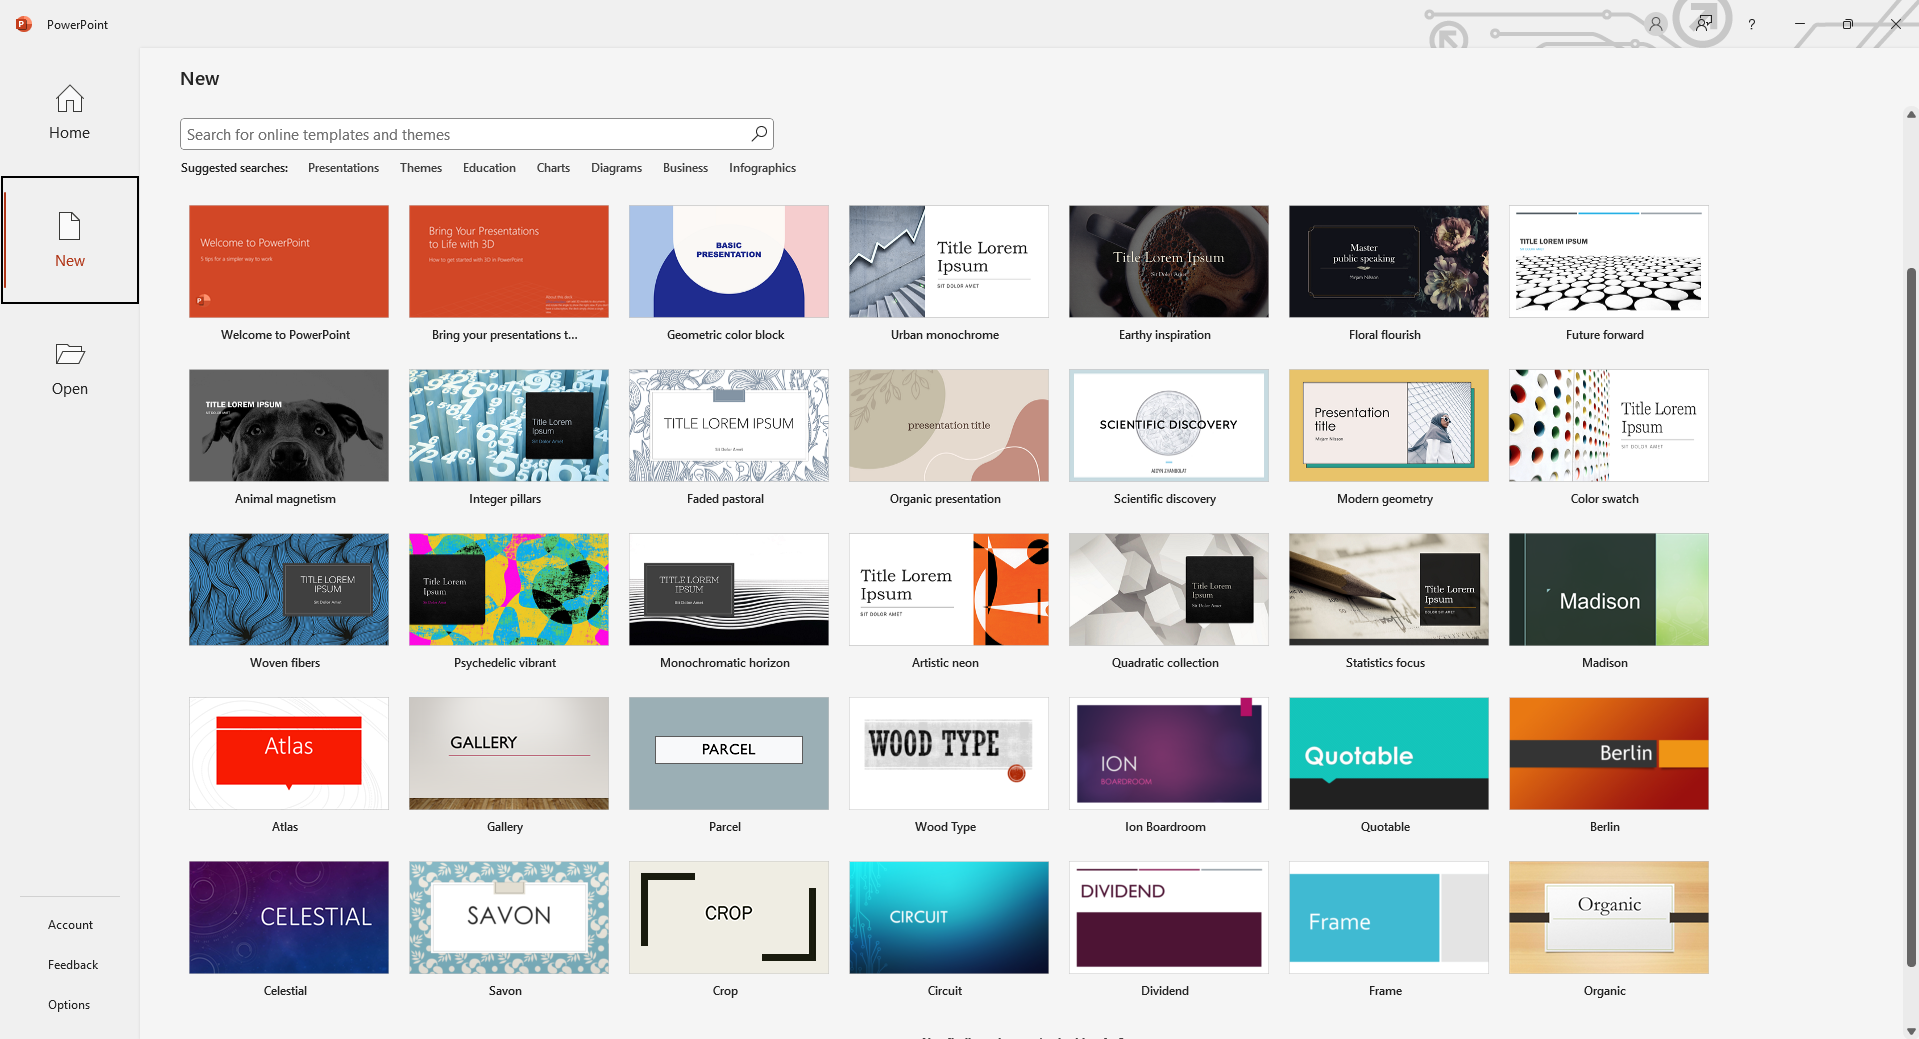Open the Account page
The width and height of the screenshot is (1919, 1039).
point(70,925)
